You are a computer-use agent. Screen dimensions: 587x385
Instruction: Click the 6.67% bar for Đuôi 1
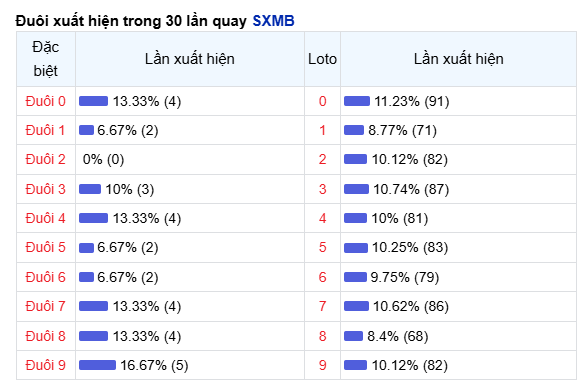pos(86,130)
